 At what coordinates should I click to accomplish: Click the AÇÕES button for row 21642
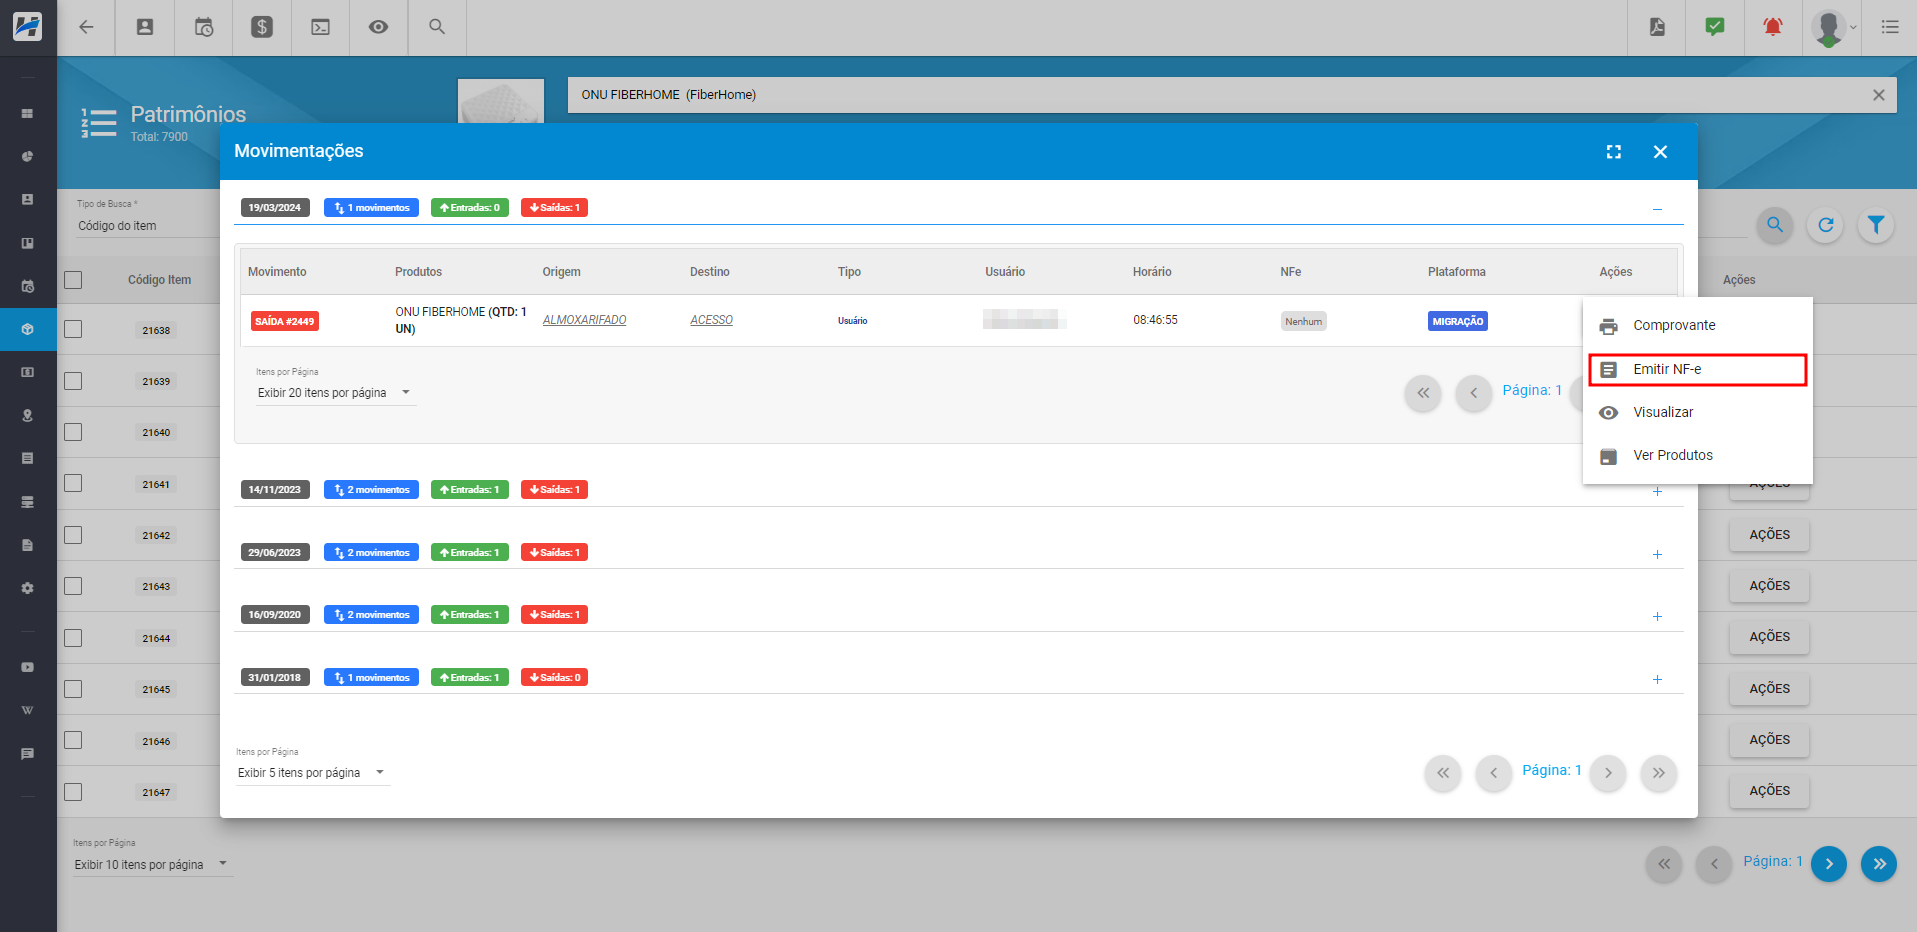(1769, 535)
